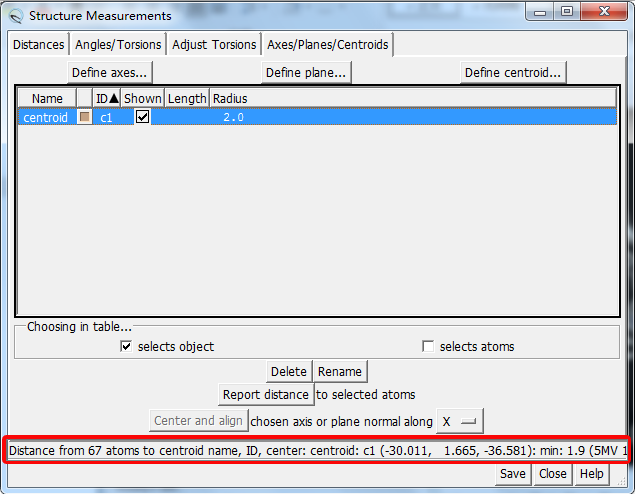Click the Define centroid... button

click(x=514, y=73)
